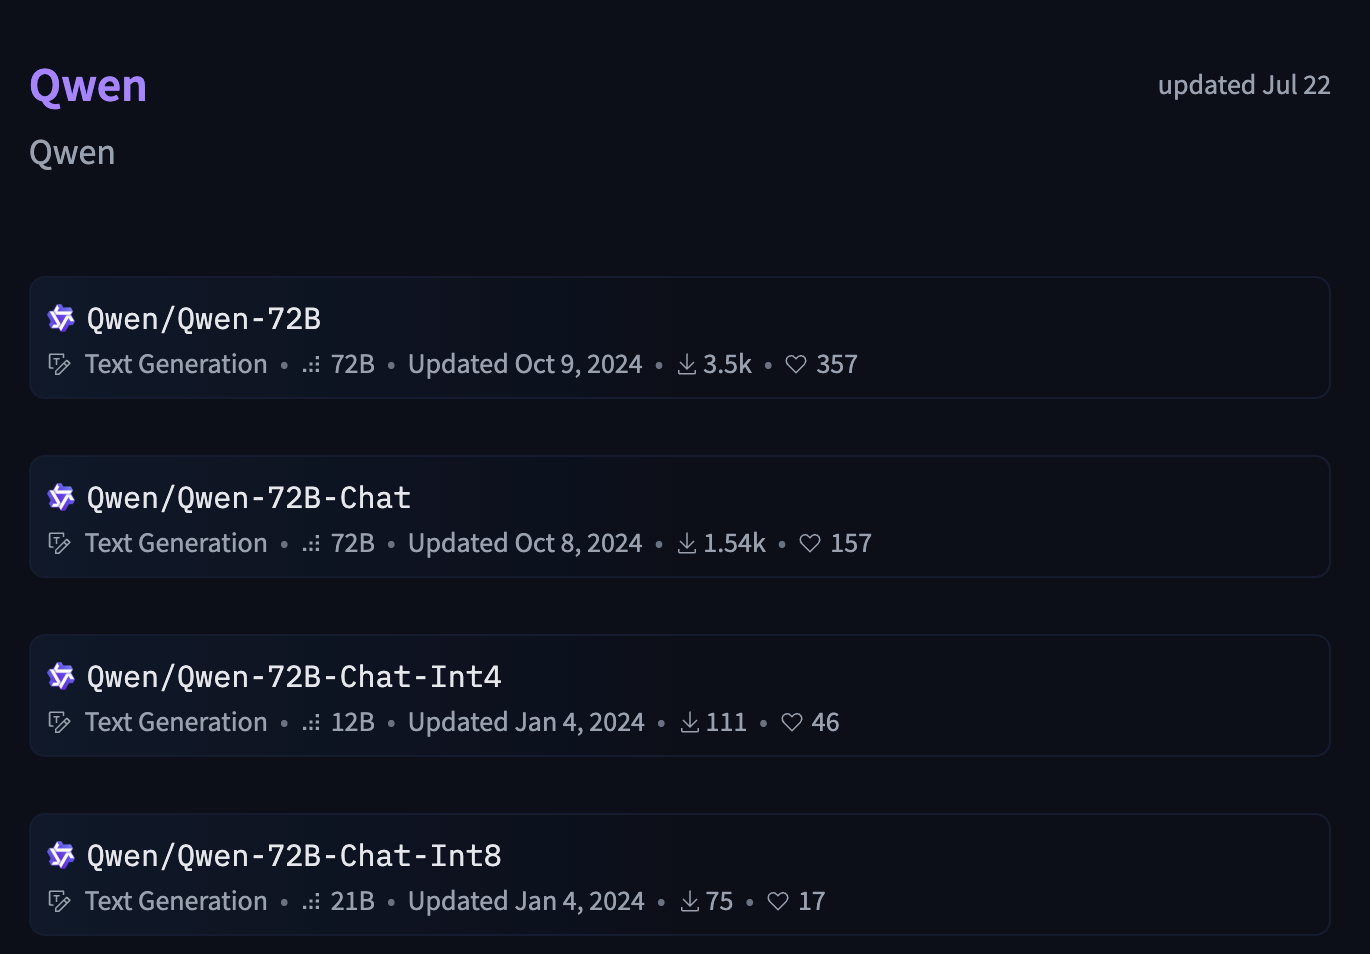Click the heart icon showing 17 likes
The image size is (1370, 954).
(x=778, y=902)
